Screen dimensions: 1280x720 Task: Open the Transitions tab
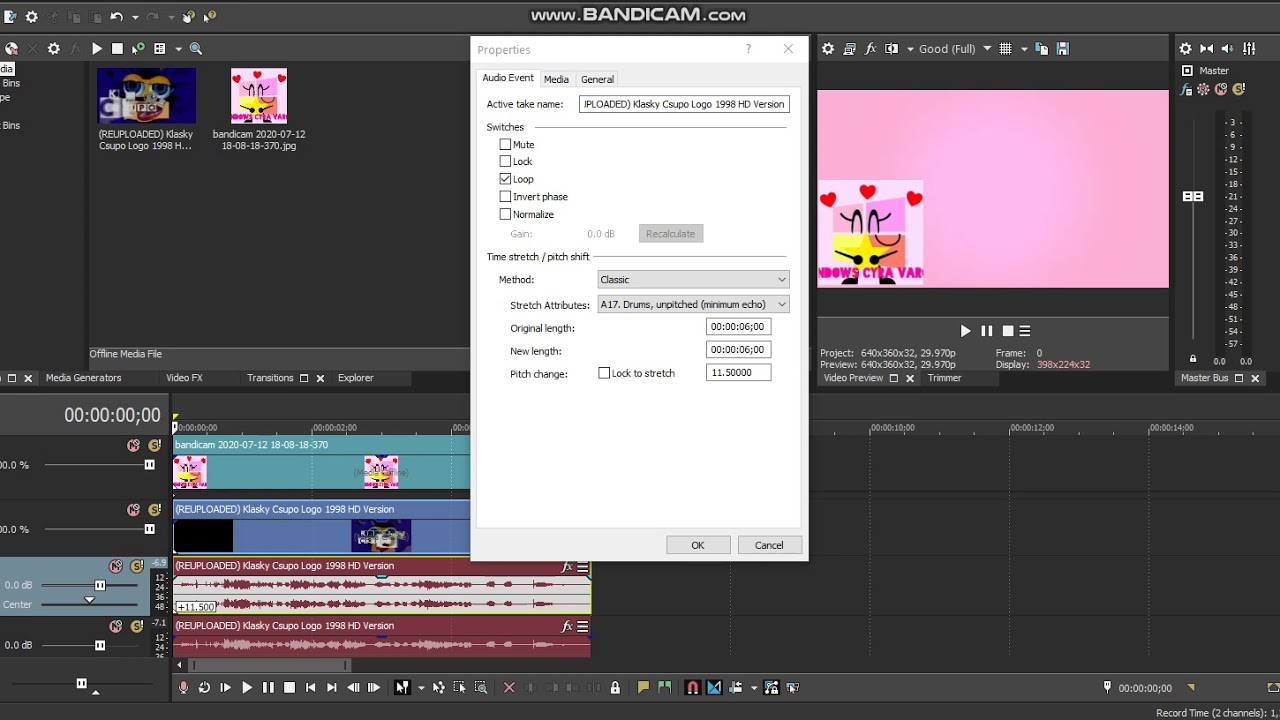[270, 378]
